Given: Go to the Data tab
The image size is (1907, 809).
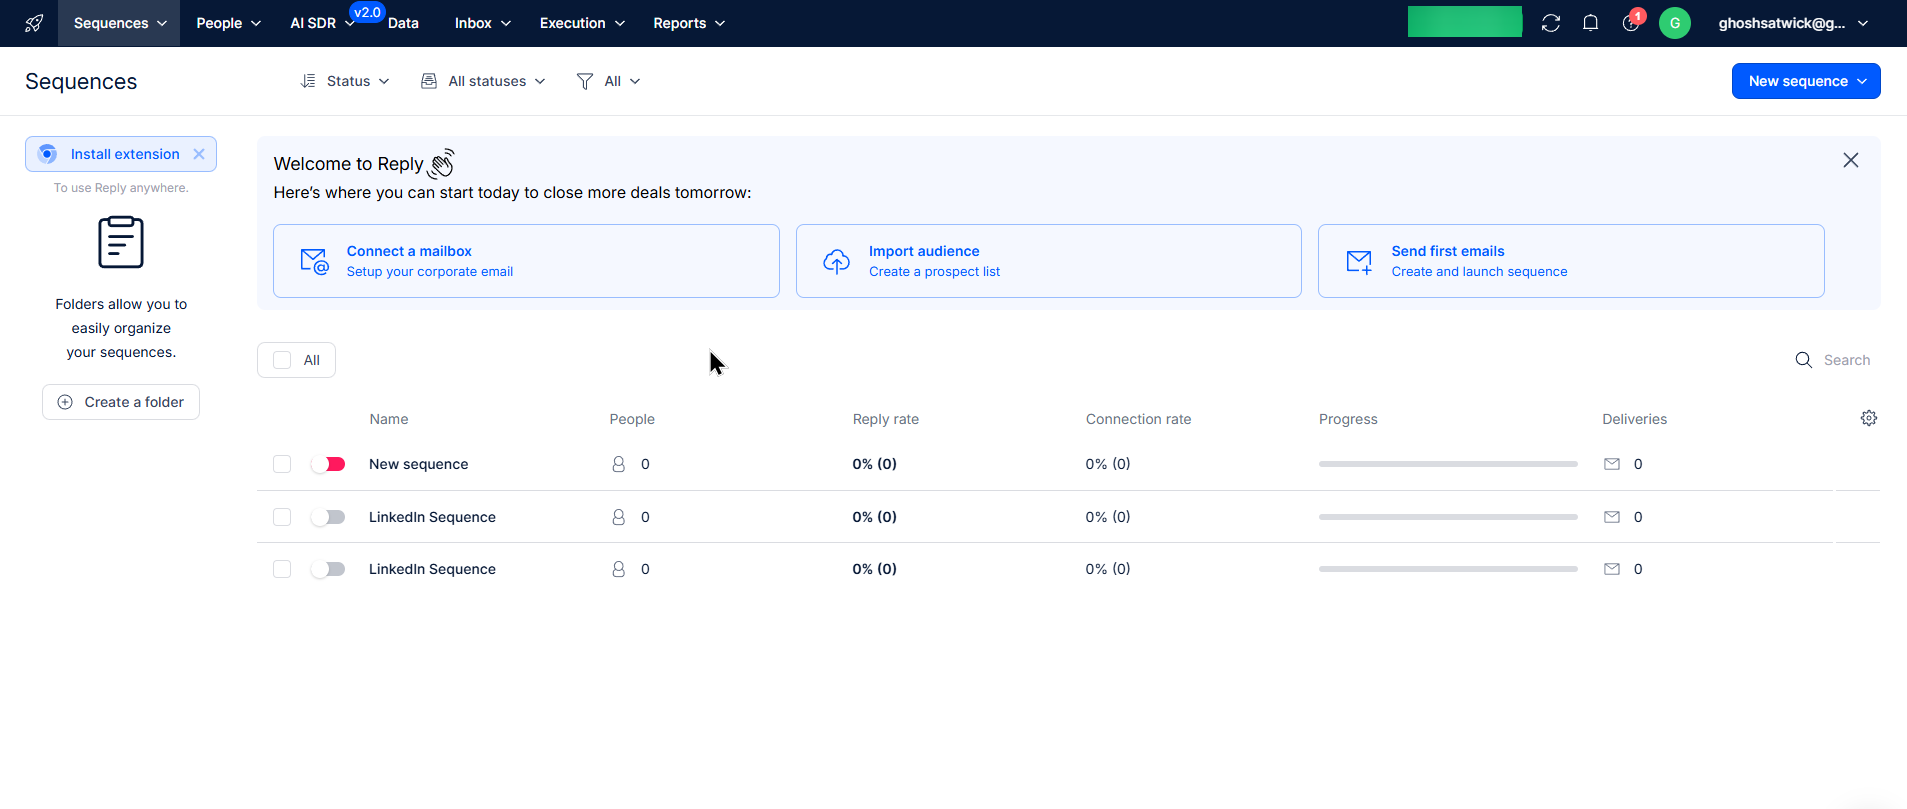Looking at the screenshot, I should [403, 23].
